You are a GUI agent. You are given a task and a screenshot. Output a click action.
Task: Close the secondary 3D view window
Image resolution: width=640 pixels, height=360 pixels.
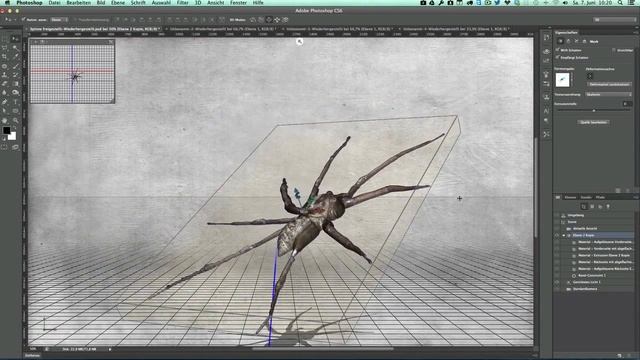click(x=36, y=42)
